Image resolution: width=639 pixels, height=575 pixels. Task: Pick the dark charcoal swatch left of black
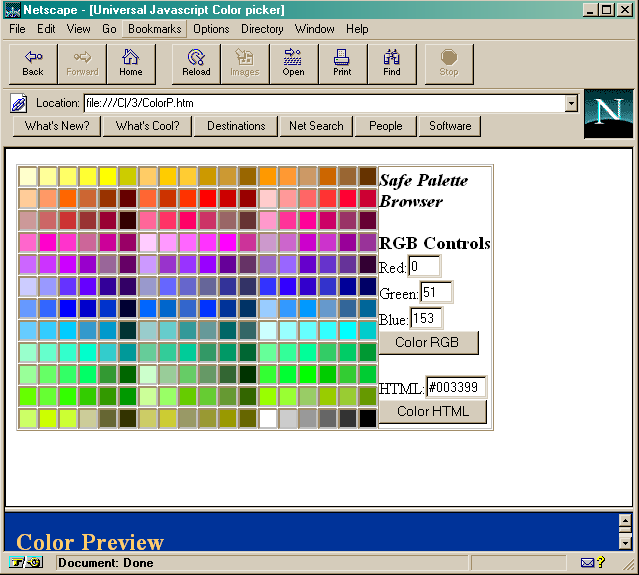pyautogui.click(x=348, y=419)
